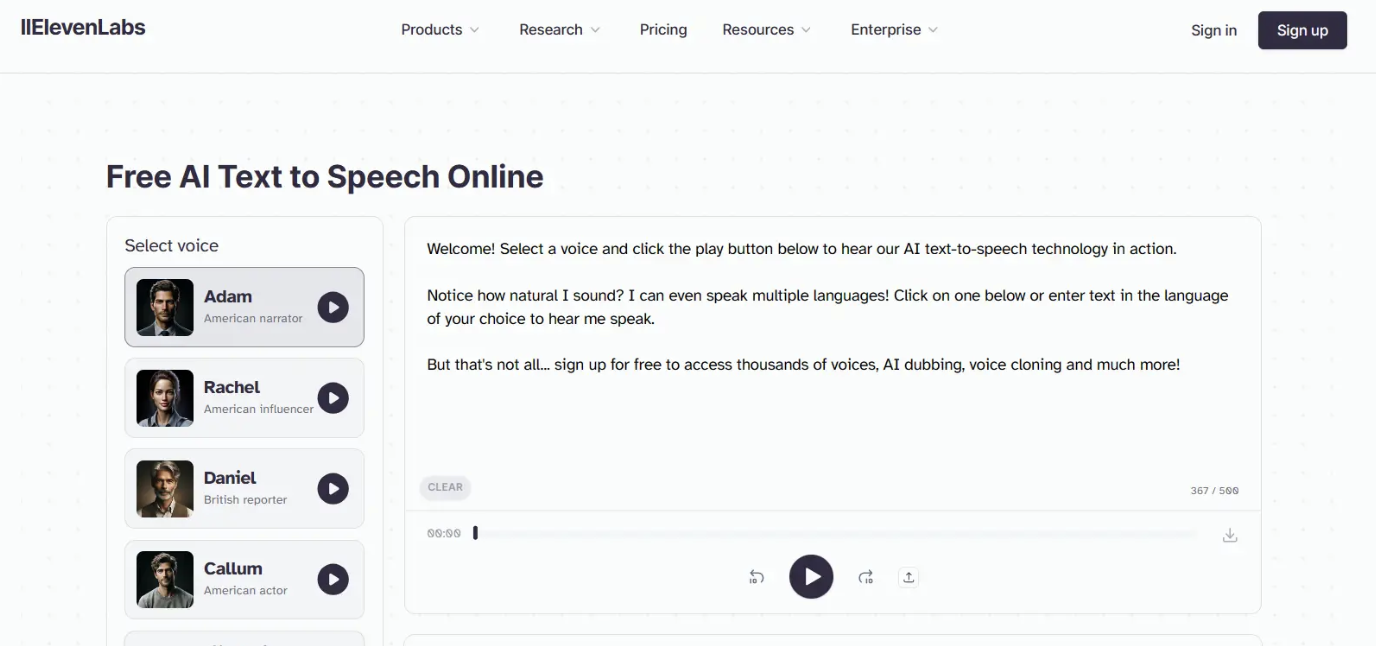Expand the Resources menu

tap(767, 30)
